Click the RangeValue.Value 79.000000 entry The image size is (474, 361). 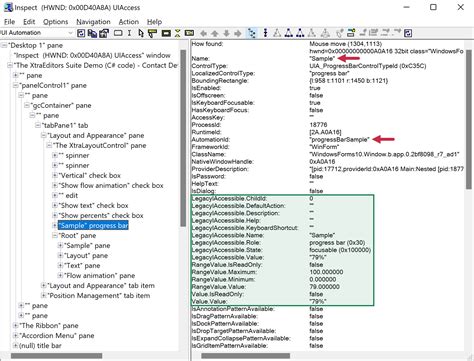(x=324, y=287)
